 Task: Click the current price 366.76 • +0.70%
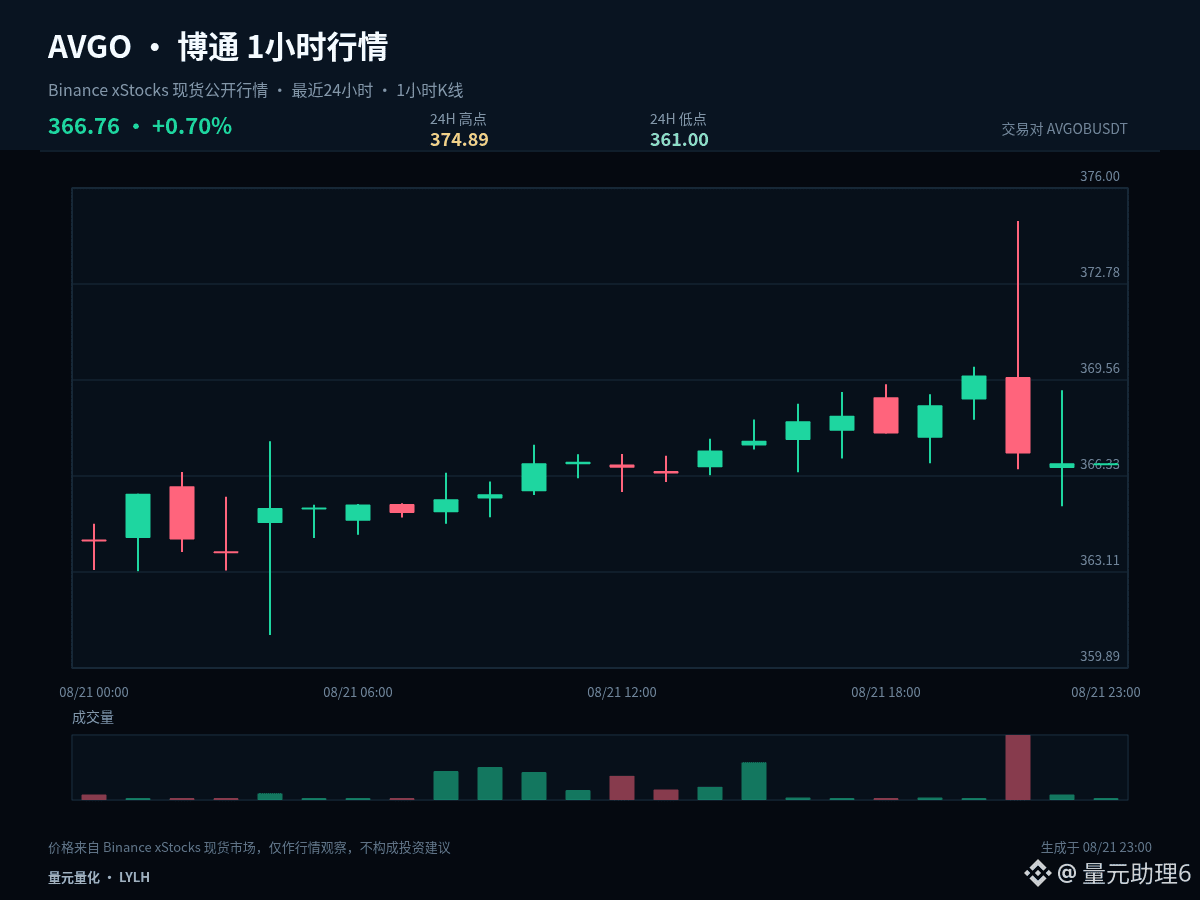tap(140, 126)
